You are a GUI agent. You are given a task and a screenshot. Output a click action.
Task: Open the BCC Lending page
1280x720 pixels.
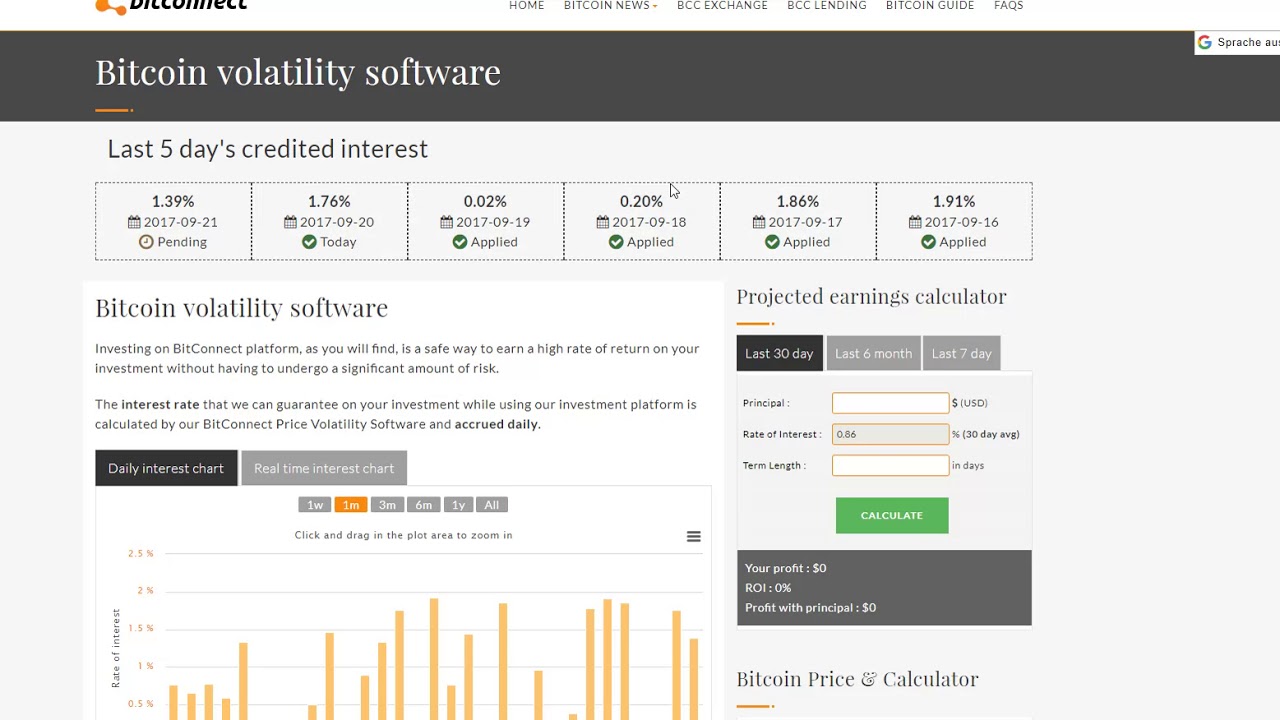(827, 6)
